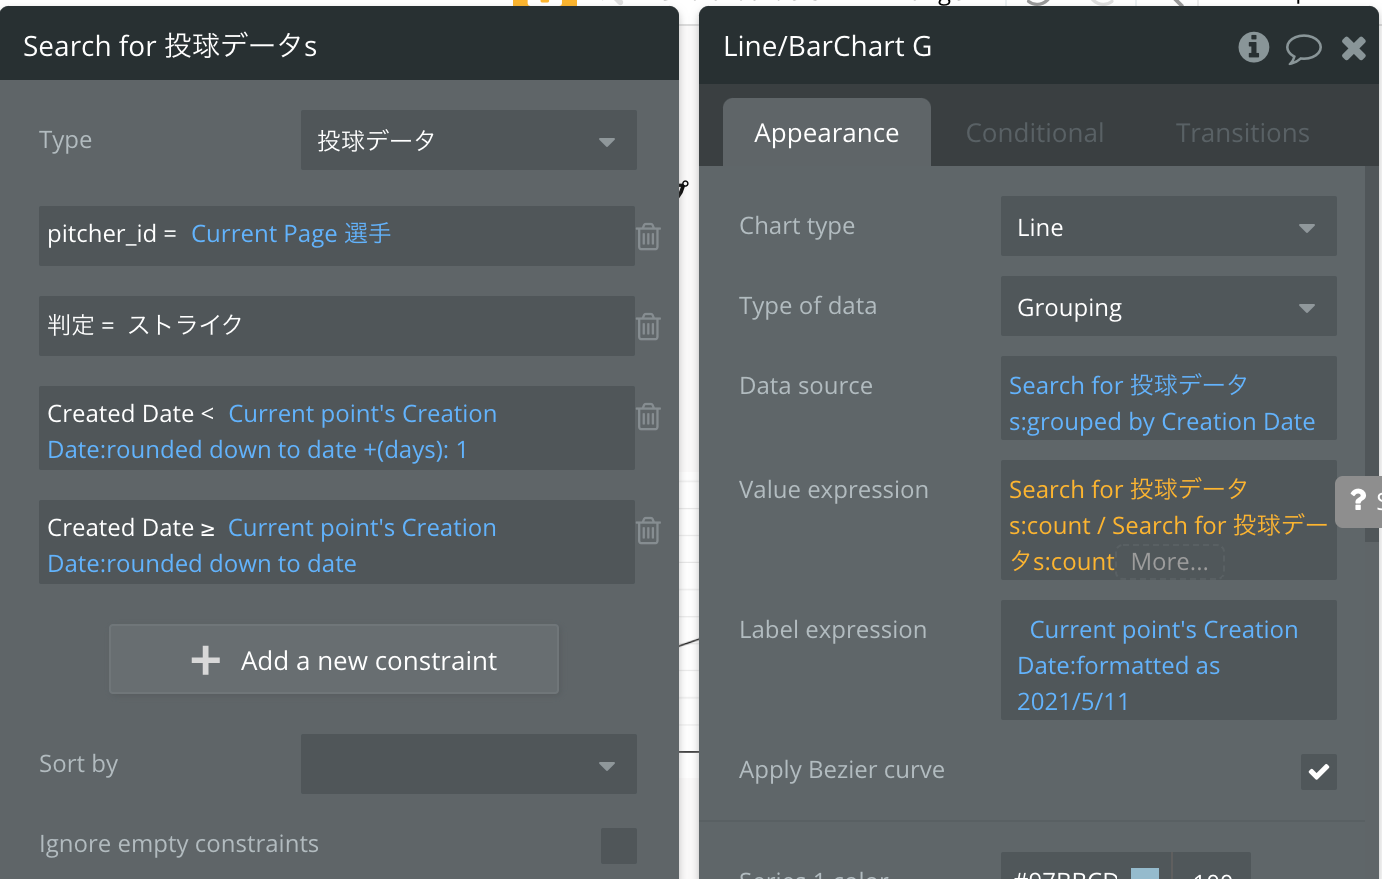This screenshot has width=1382, height=879.
Task: Switch to the Transitions tab
Action: click(x=1242, y=133)
